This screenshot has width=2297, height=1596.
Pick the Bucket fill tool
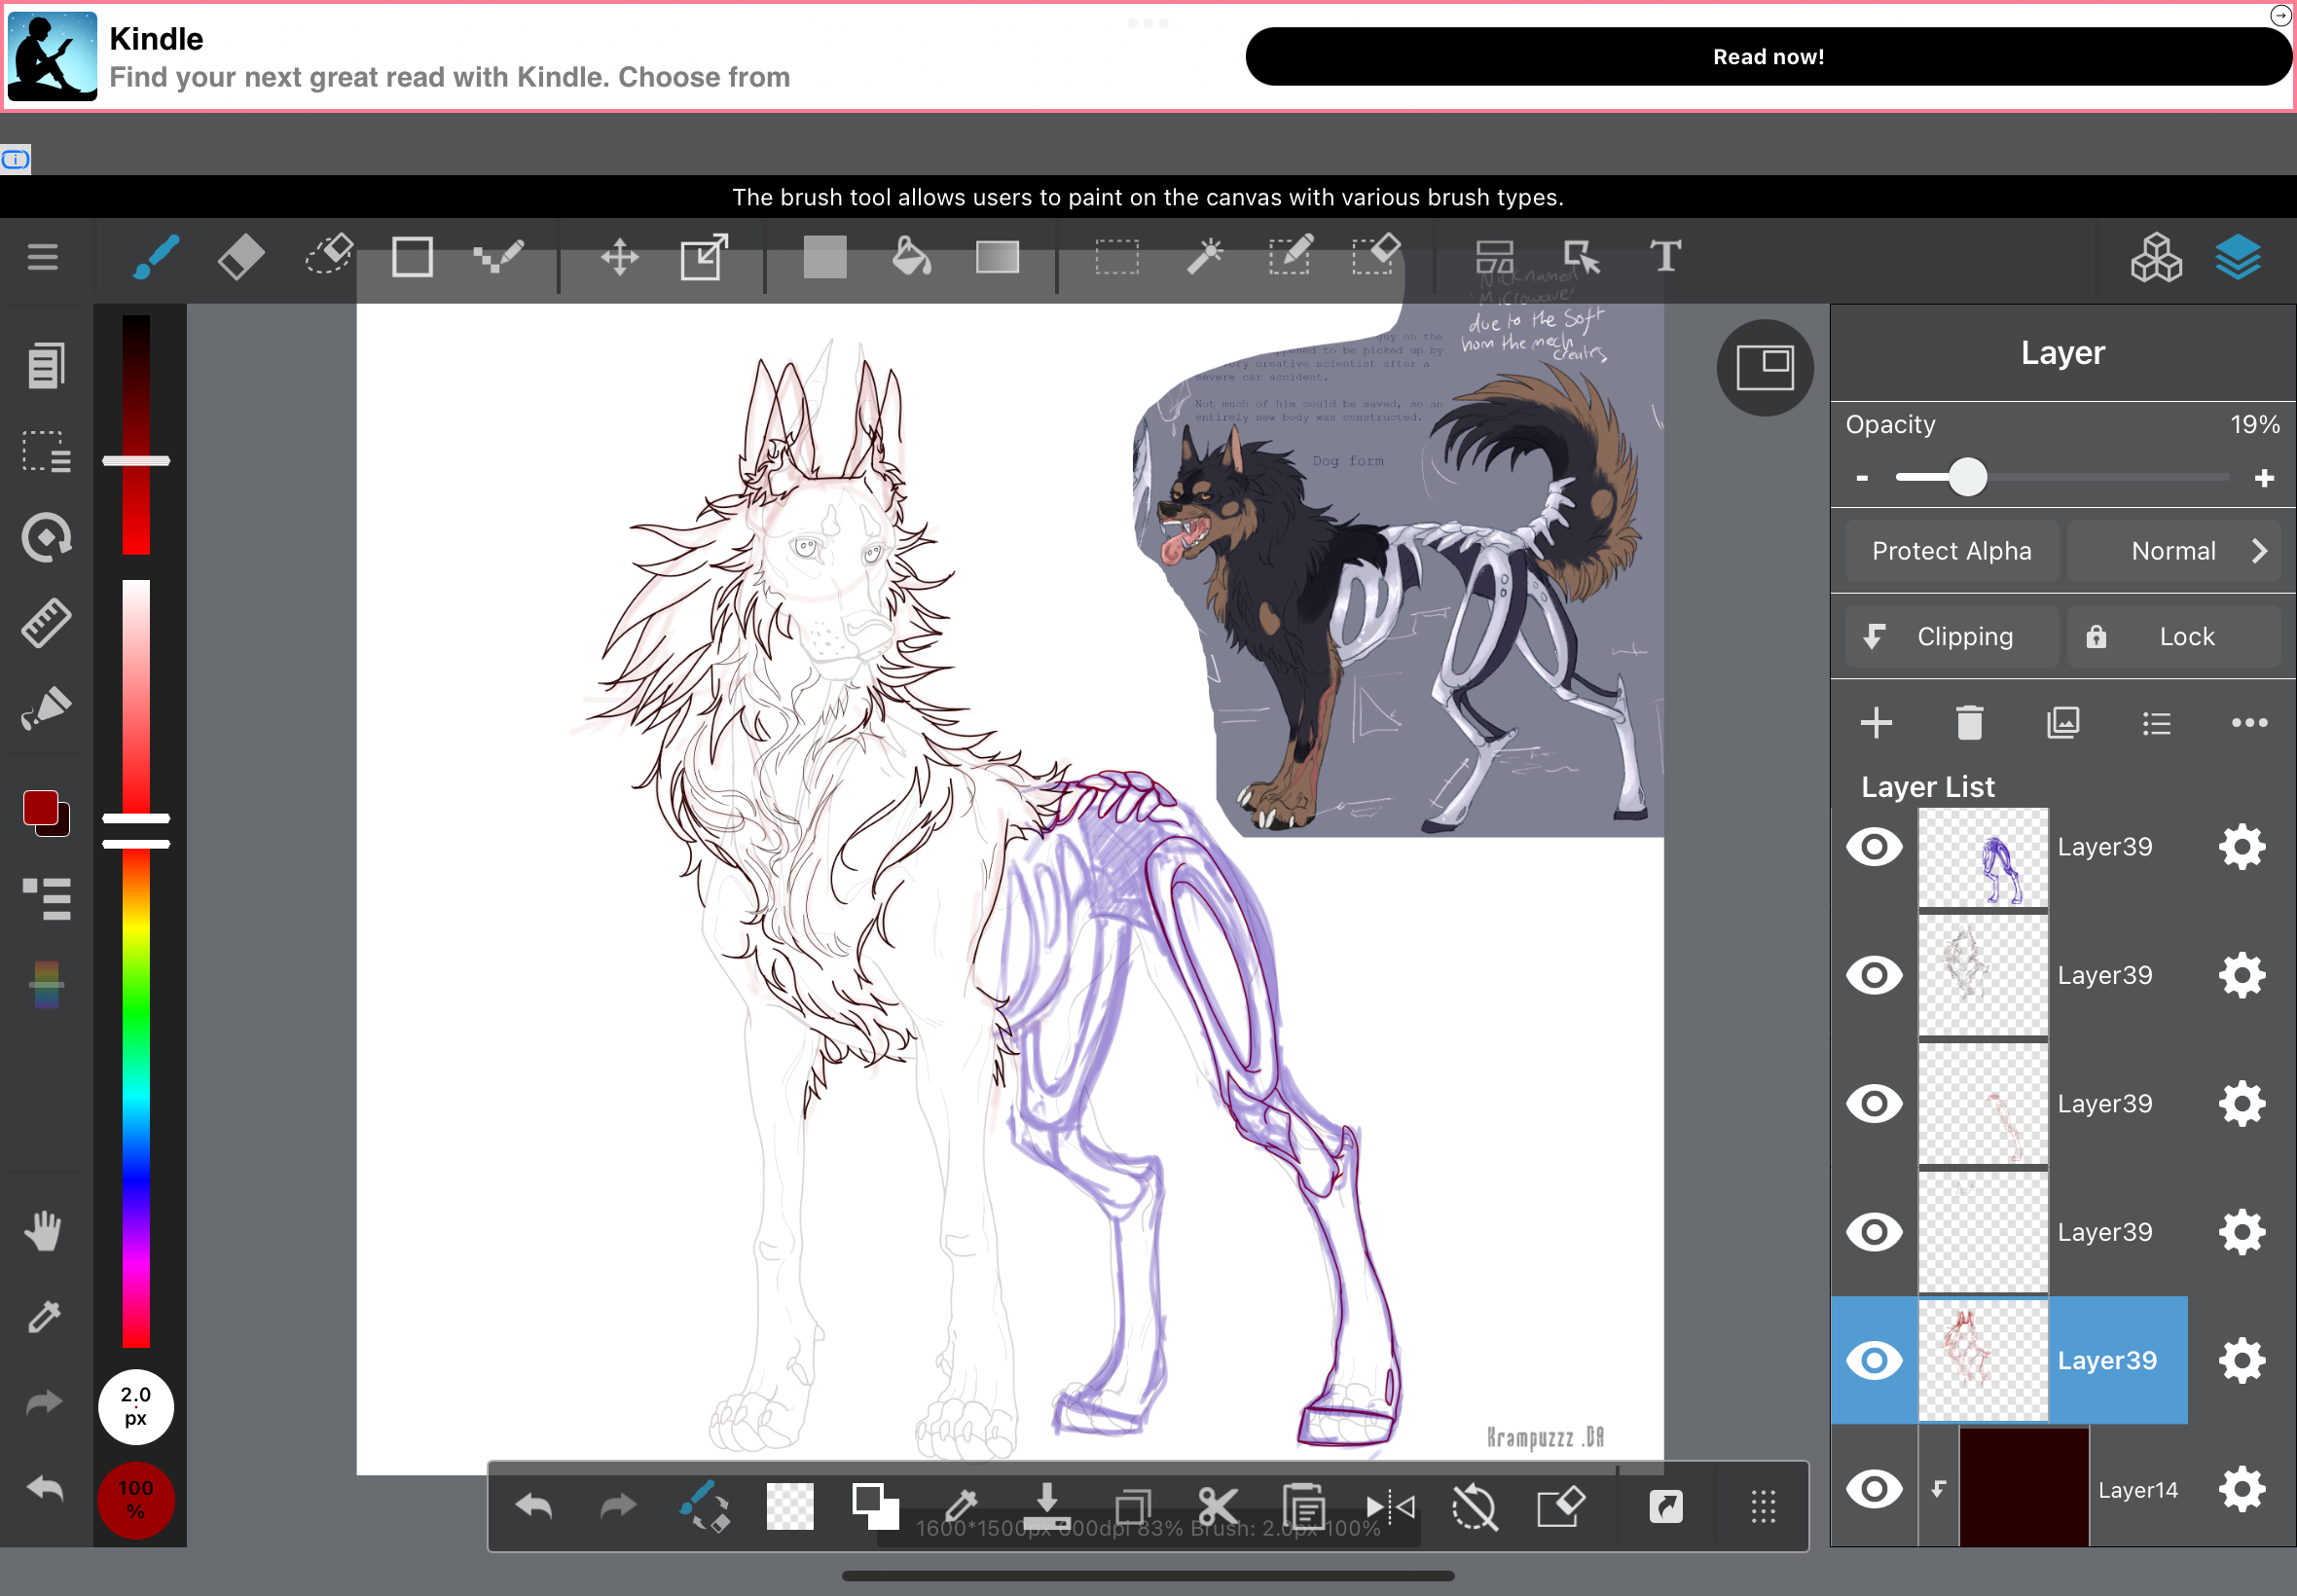pyautogui.click(x=910, y=258)
